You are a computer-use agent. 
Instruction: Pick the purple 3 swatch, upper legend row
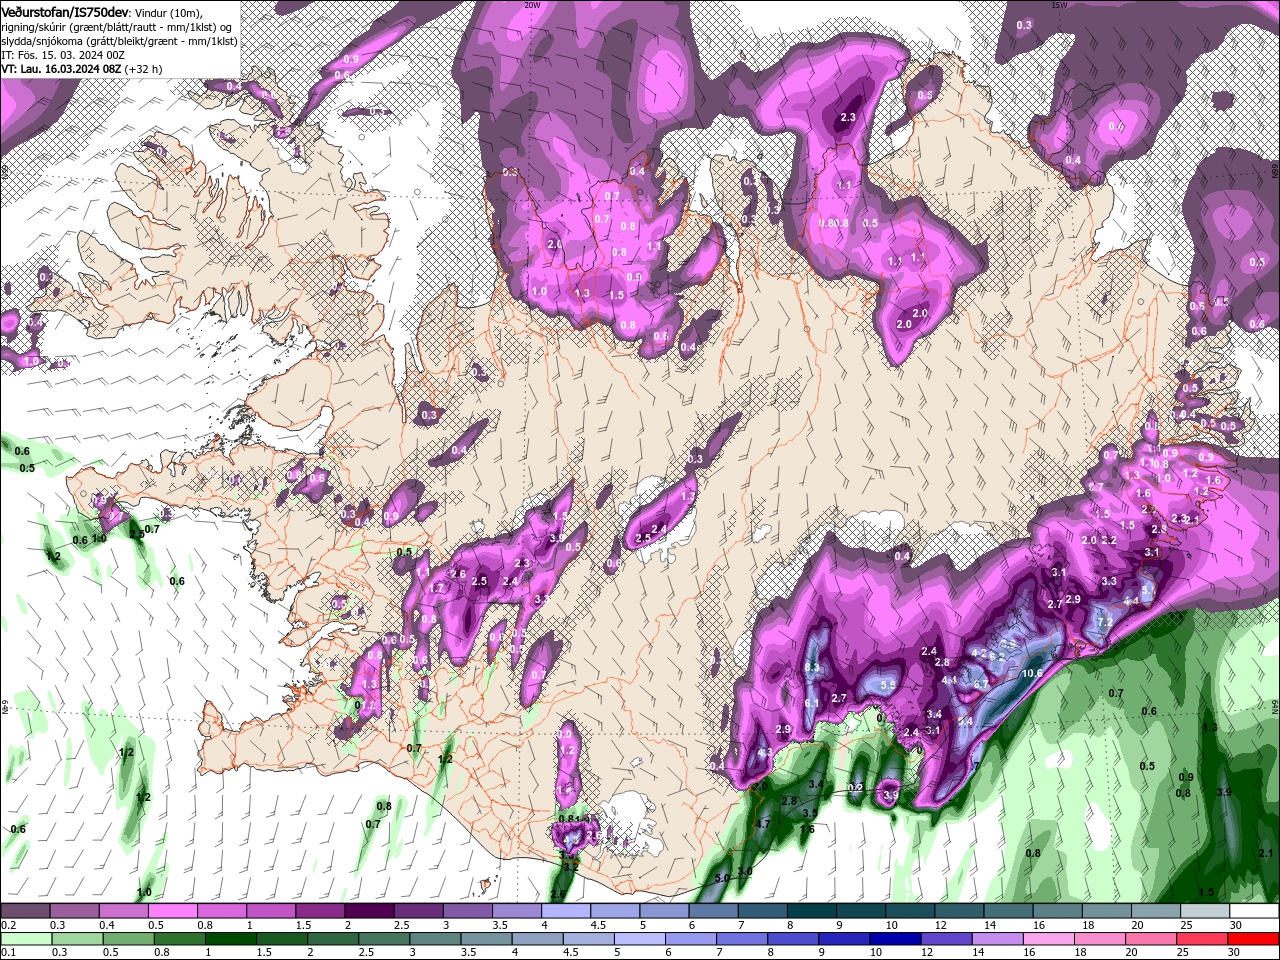[x=467, y=911]
